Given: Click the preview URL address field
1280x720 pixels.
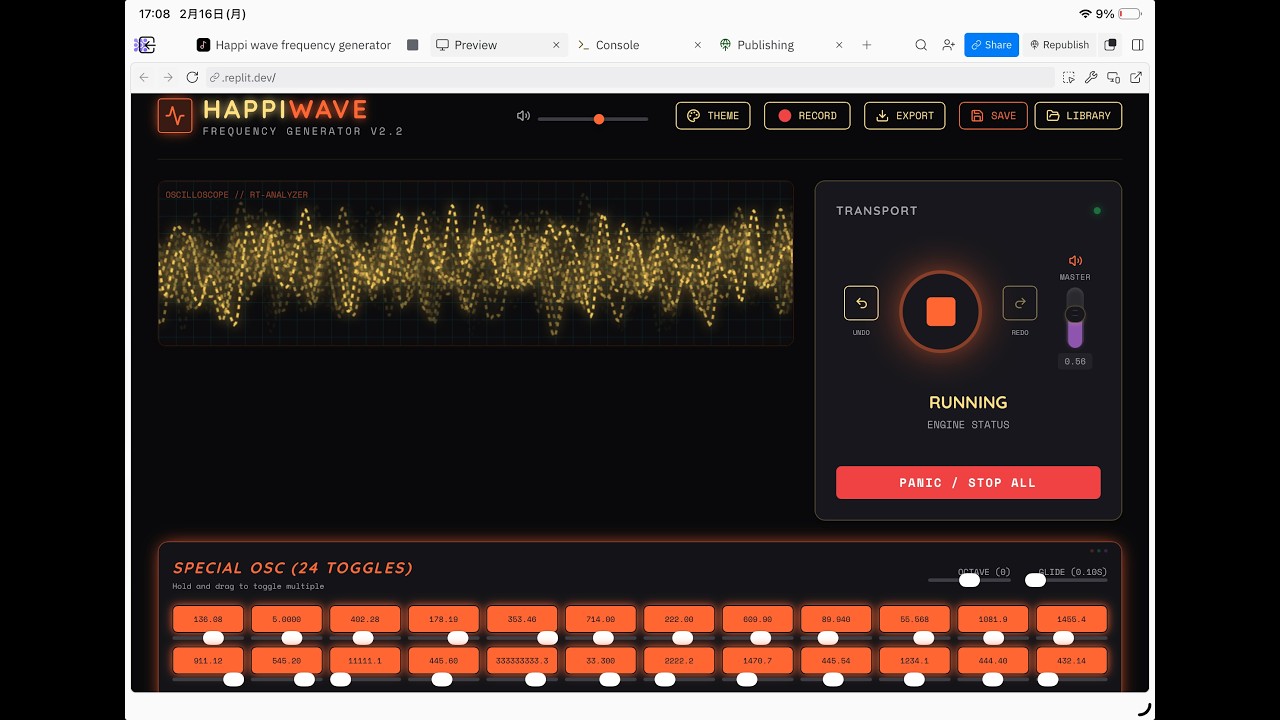Looking at the screenshot, I should click(x=630, y=77).
